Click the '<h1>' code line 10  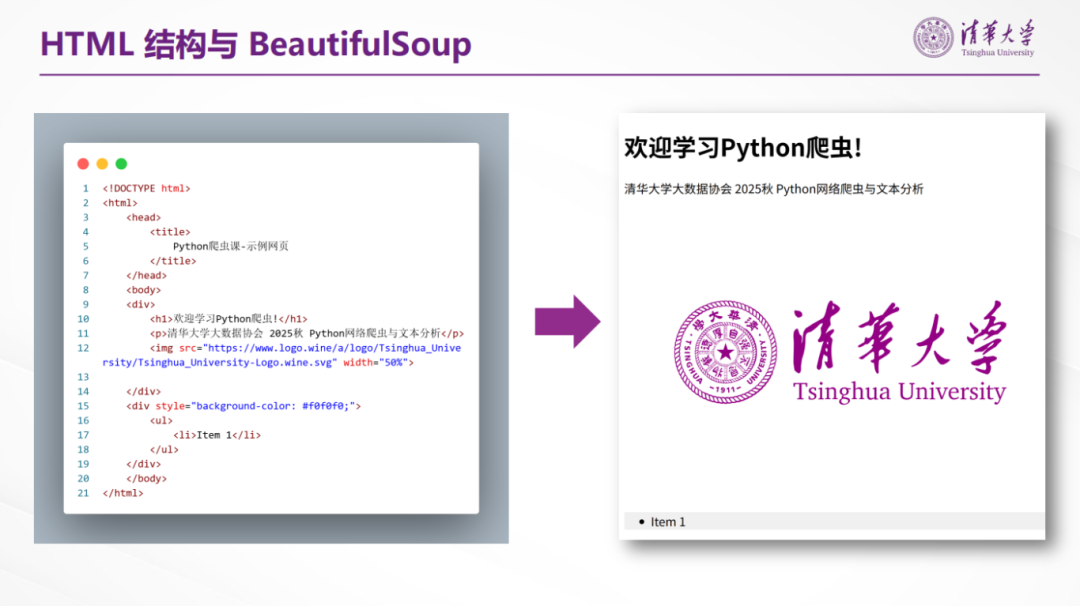229,319
